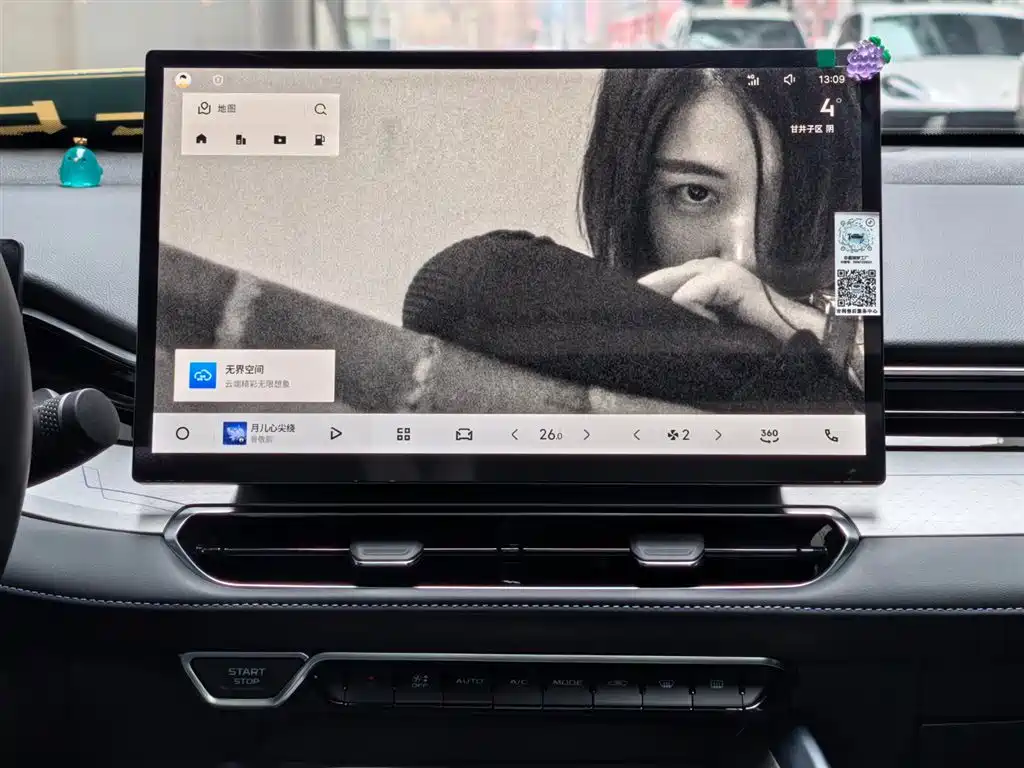Open the app grid launcher
The image size is (1024, 768).
[404, 434]
